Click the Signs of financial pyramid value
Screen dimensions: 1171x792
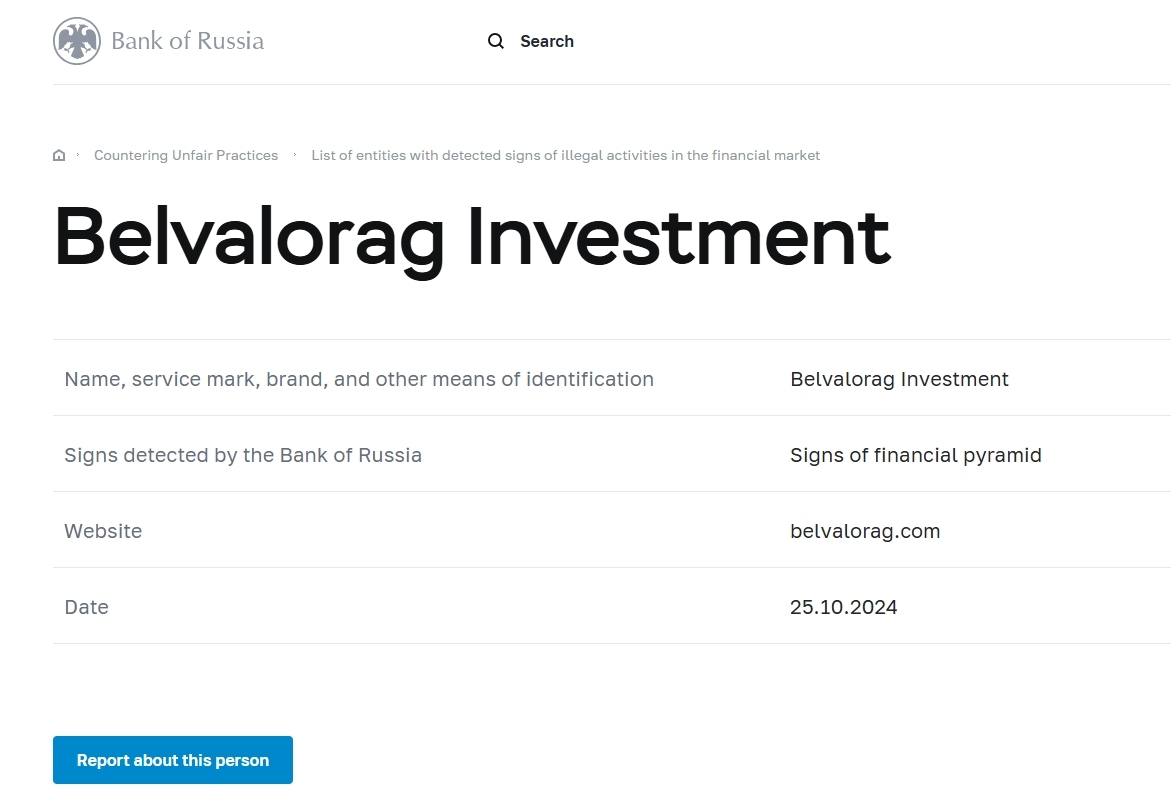[x=915, y=455]
